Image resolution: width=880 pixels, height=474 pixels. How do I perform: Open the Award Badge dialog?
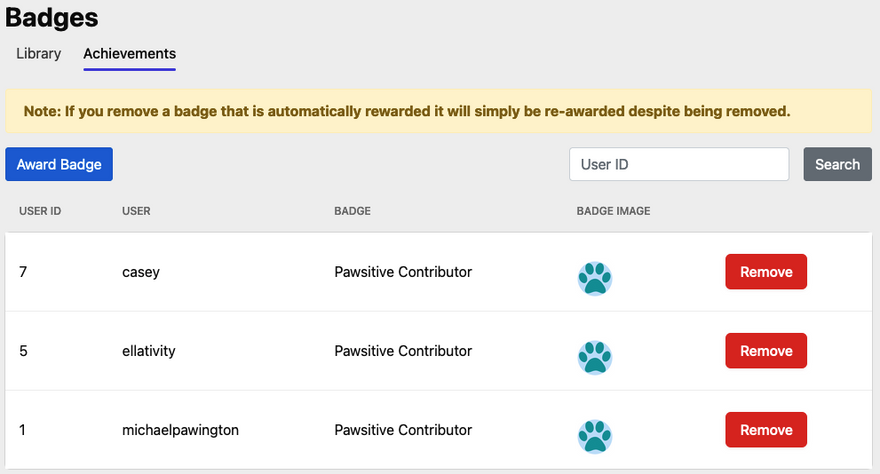(59, 164)
